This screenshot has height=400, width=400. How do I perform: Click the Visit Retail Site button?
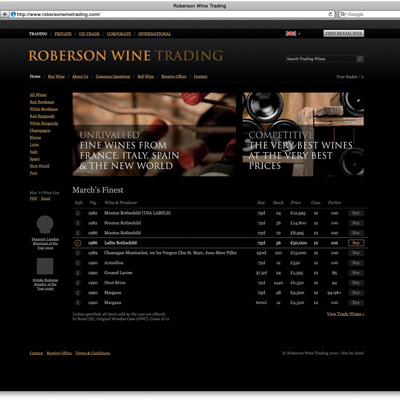tap(344, 33)
